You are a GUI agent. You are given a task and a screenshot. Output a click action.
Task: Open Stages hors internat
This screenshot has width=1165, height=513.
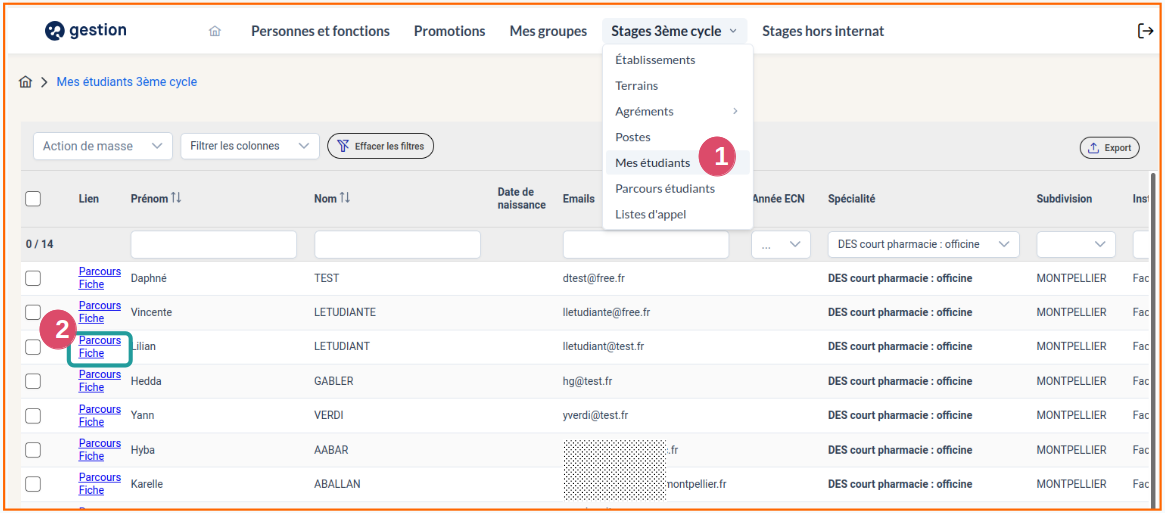point(823,31)
